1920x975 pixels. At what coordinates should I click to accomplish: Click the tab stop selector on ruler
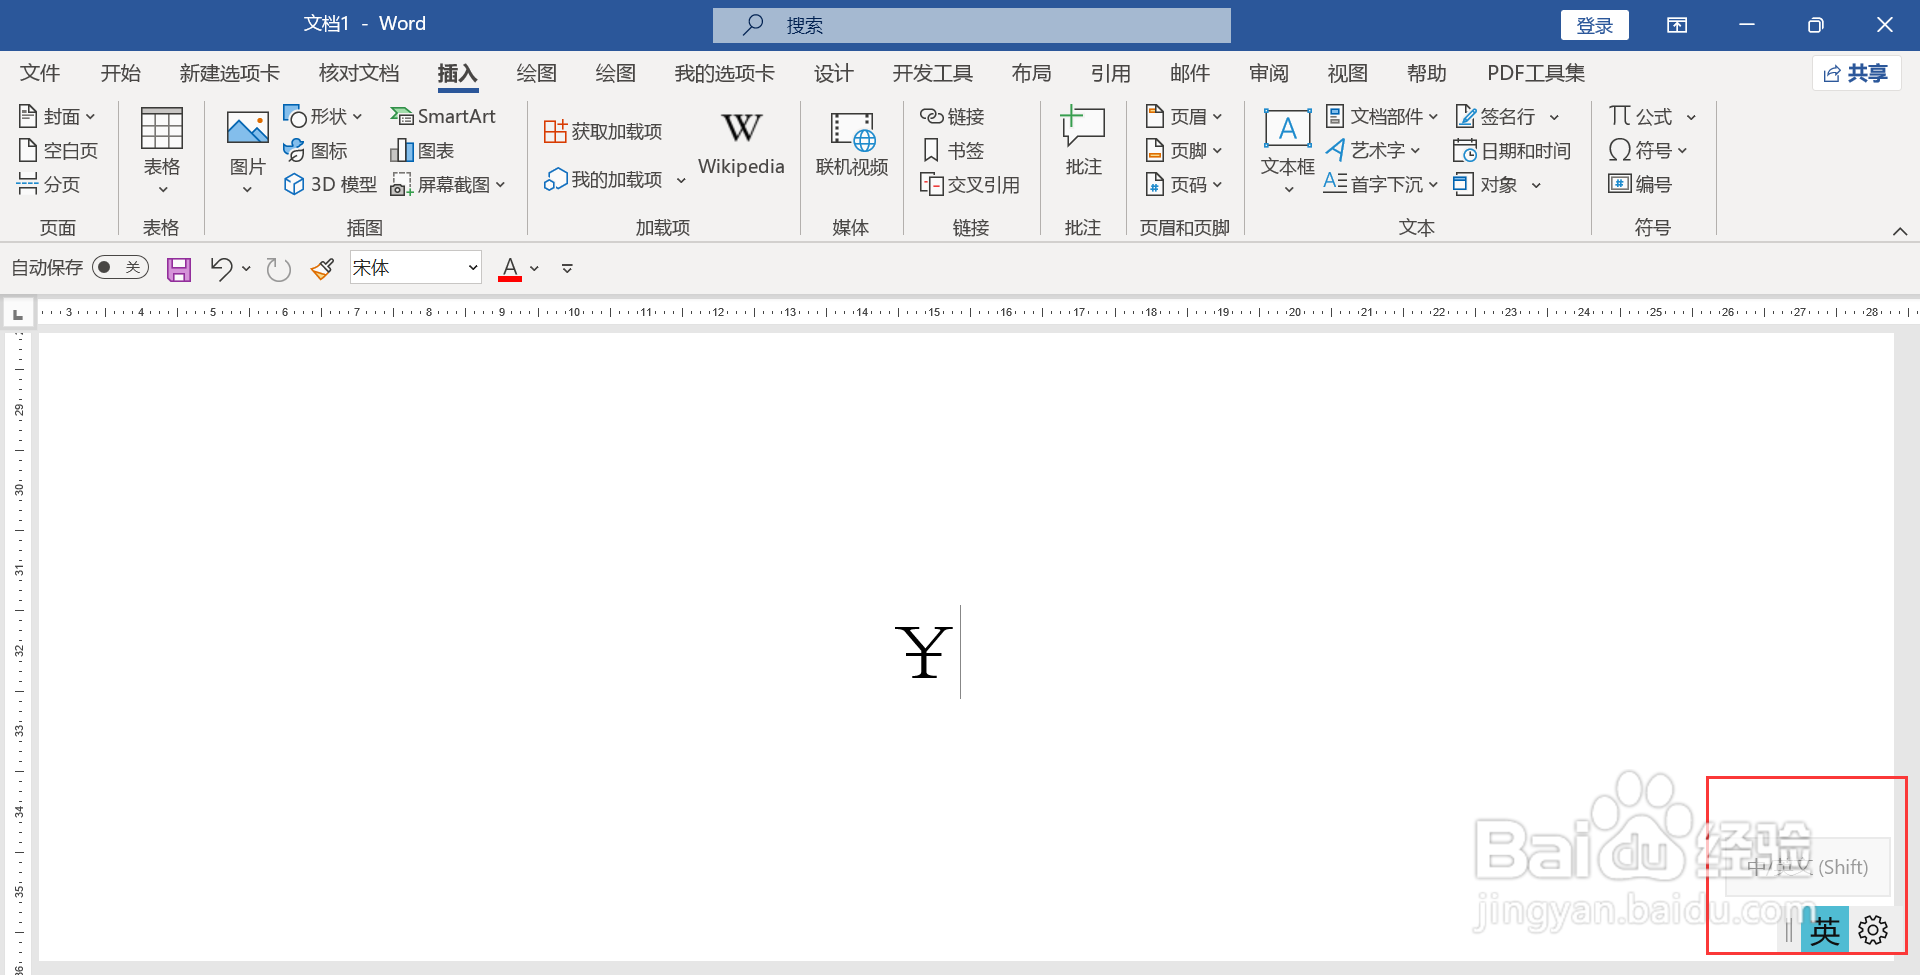tap(17, 314)
